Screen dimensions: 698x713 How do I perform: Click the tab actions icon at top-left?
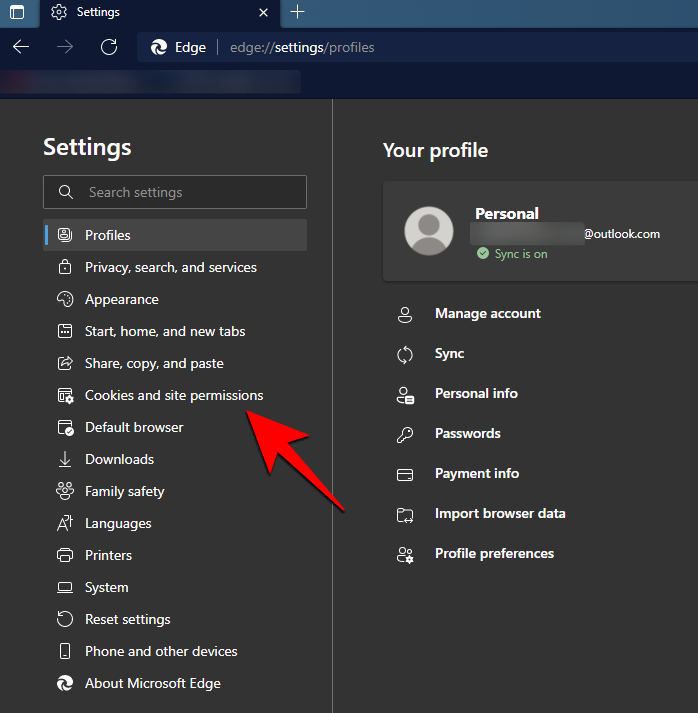click(17, 12)
